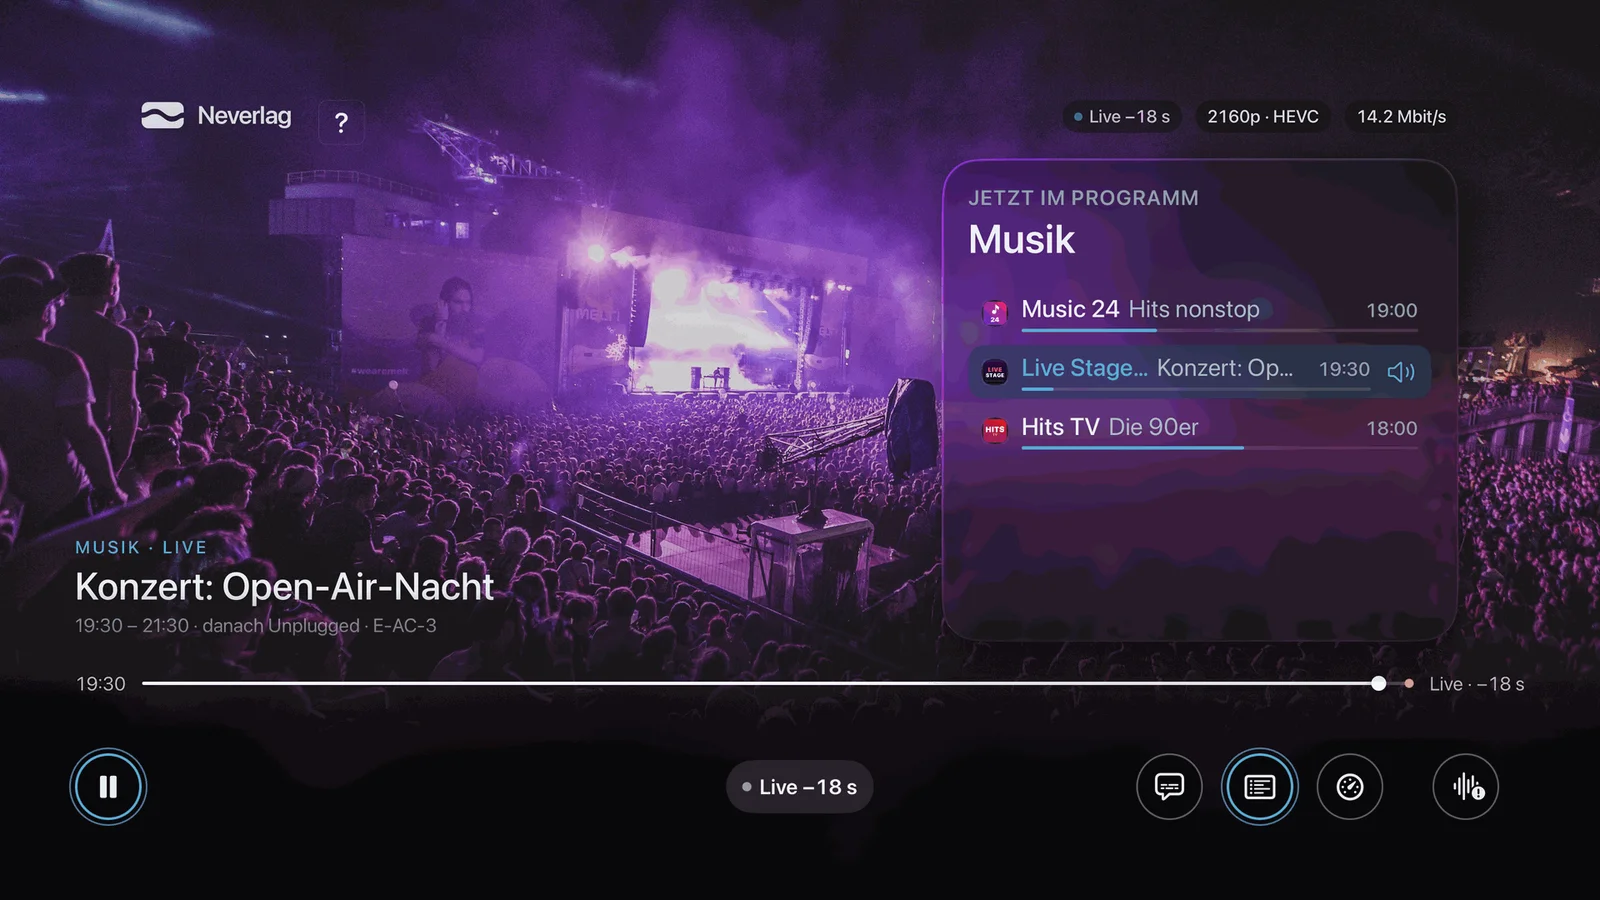Image resolution: width=1600 pixels, height=900 pixels.
Task: Click the JETZT IM PROGRAMM label
Action: tap(1083, 198)
